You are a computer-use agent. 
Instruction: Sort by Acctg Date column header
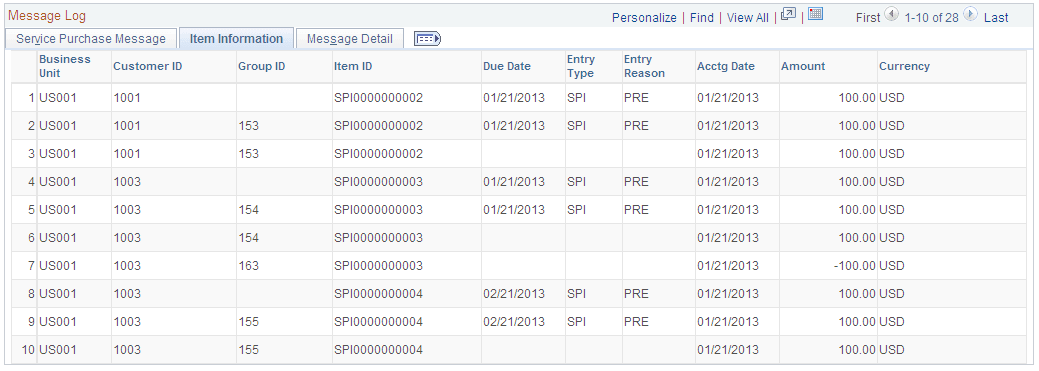(x=726, y=66)
